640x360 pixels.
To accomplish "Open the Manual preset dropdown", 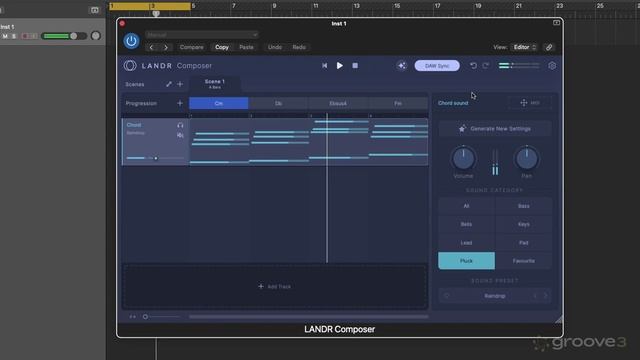I will click(x=202, y=35).
